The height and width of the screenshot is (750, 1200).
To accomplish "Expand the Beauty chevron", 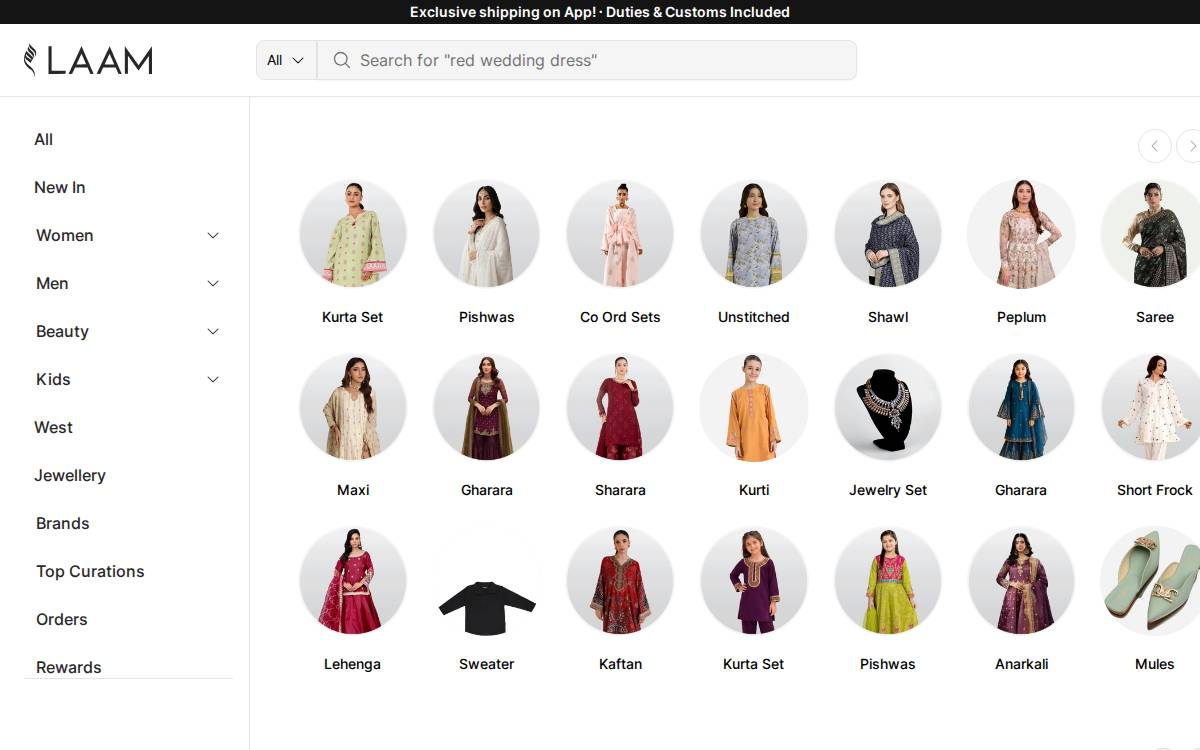I will (x=213, y=331).
